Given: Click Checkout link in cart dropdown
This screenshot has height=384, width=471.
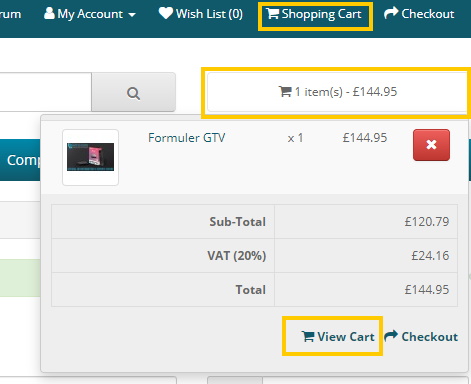Looking at the screenshot, I should click(421, 336).
